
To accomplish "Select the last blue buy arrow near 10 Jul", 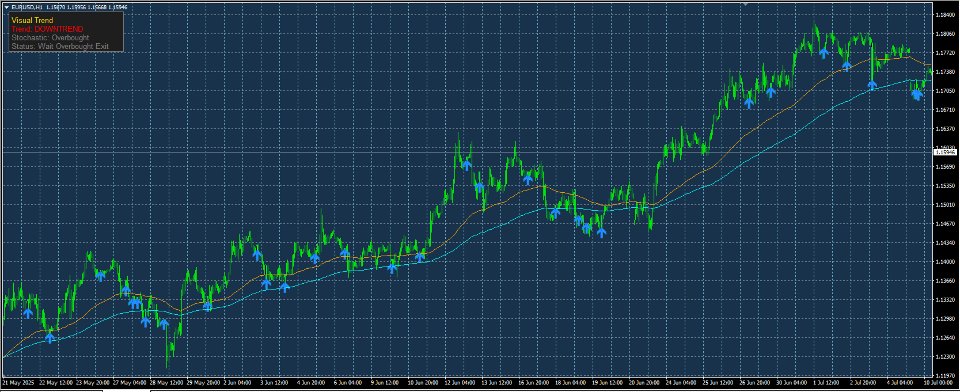I will pyautogui.click(x=917, y=94).
